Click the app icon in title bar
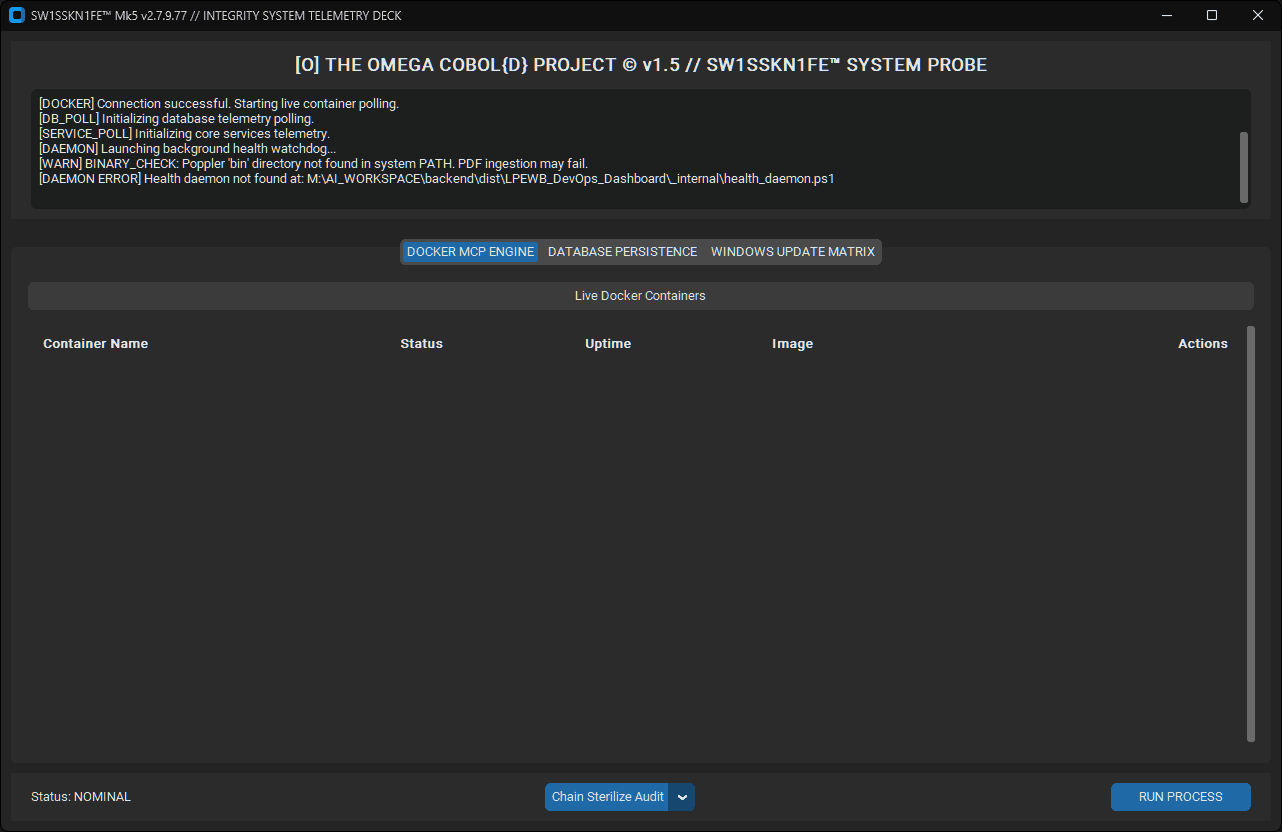 pos(16,15)
